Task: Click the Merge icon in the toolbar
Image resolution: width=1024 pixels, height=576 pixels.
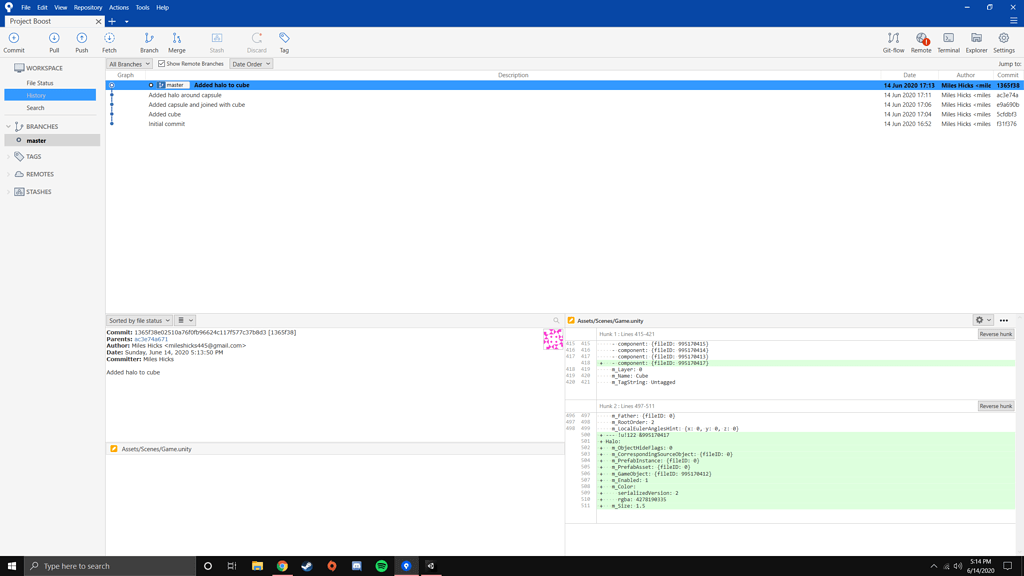Action: (177, 40)
